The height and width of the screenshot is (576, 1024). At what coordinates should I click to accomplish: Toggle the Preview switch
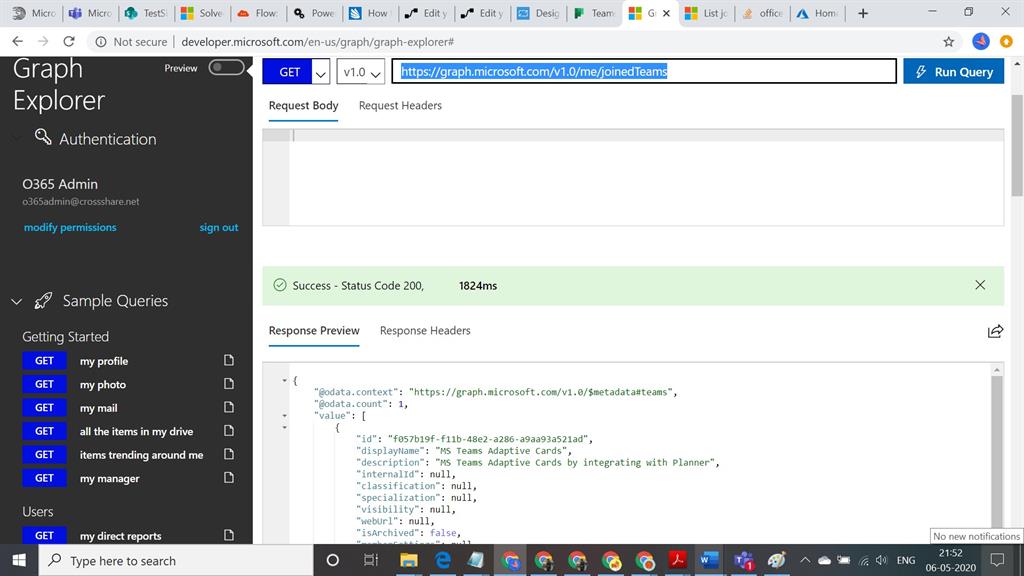(226, 68)
